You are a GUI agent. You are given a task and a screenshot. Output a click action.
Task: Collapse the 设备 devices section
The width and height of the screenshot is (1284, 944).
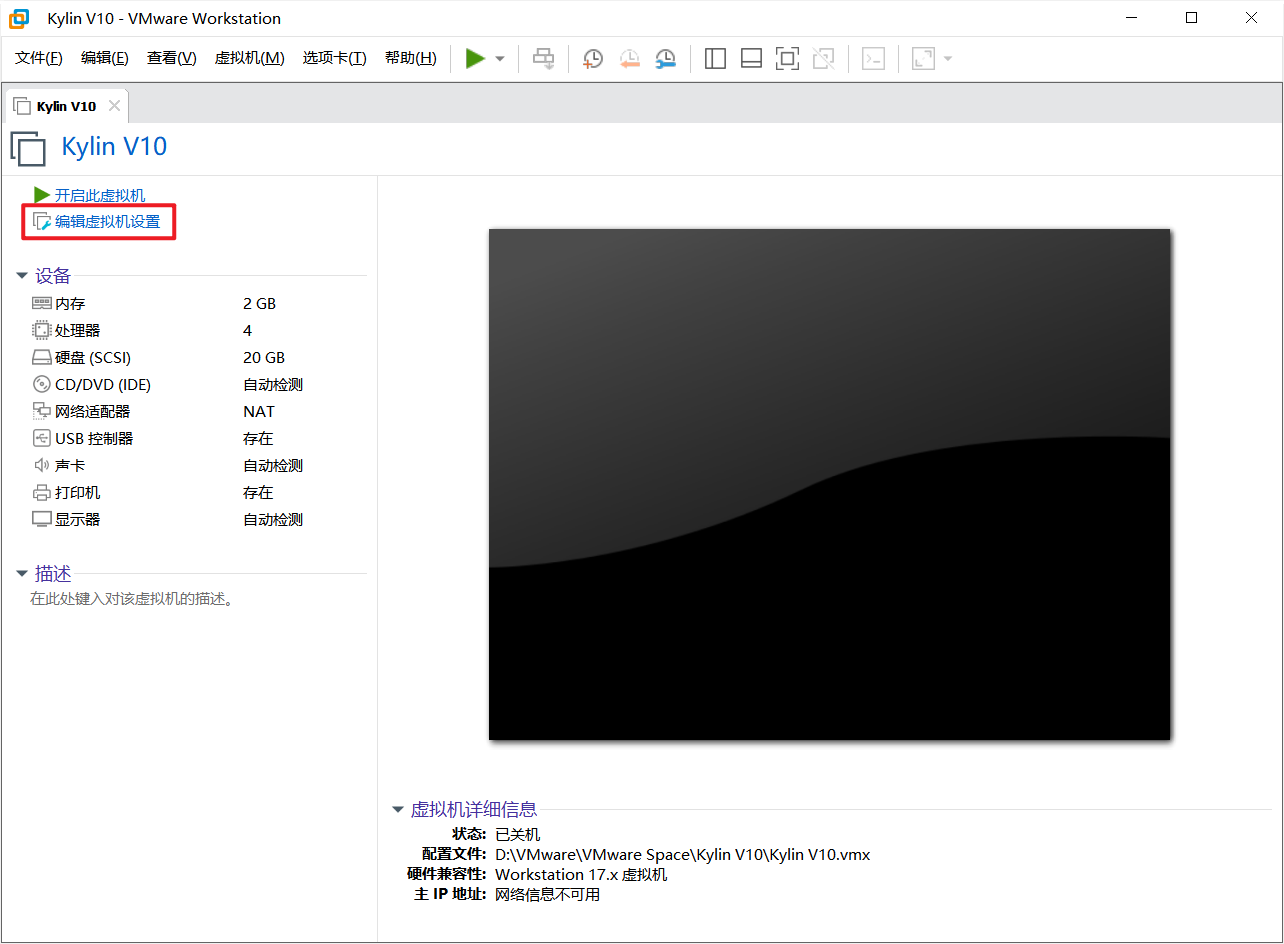click(22, 276)
